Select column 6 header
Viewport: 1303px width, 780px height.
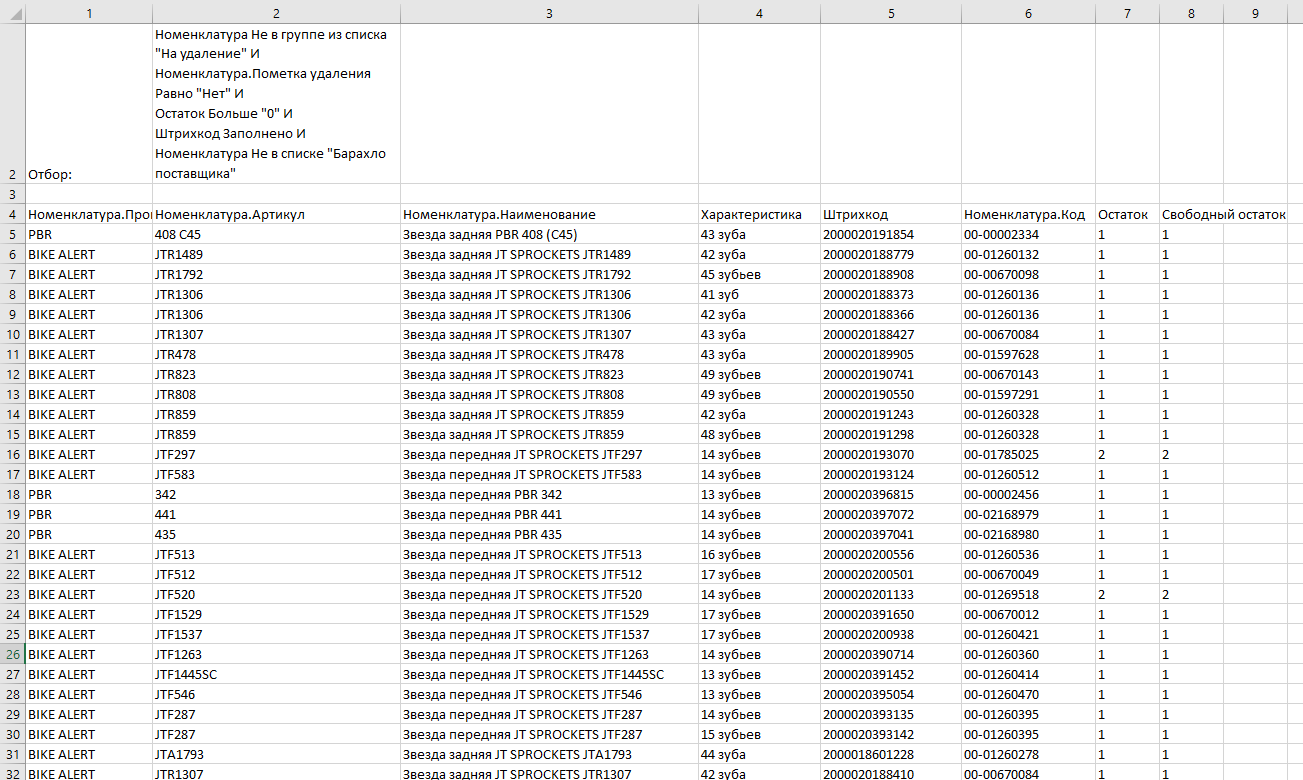(x=1028, y=13)
